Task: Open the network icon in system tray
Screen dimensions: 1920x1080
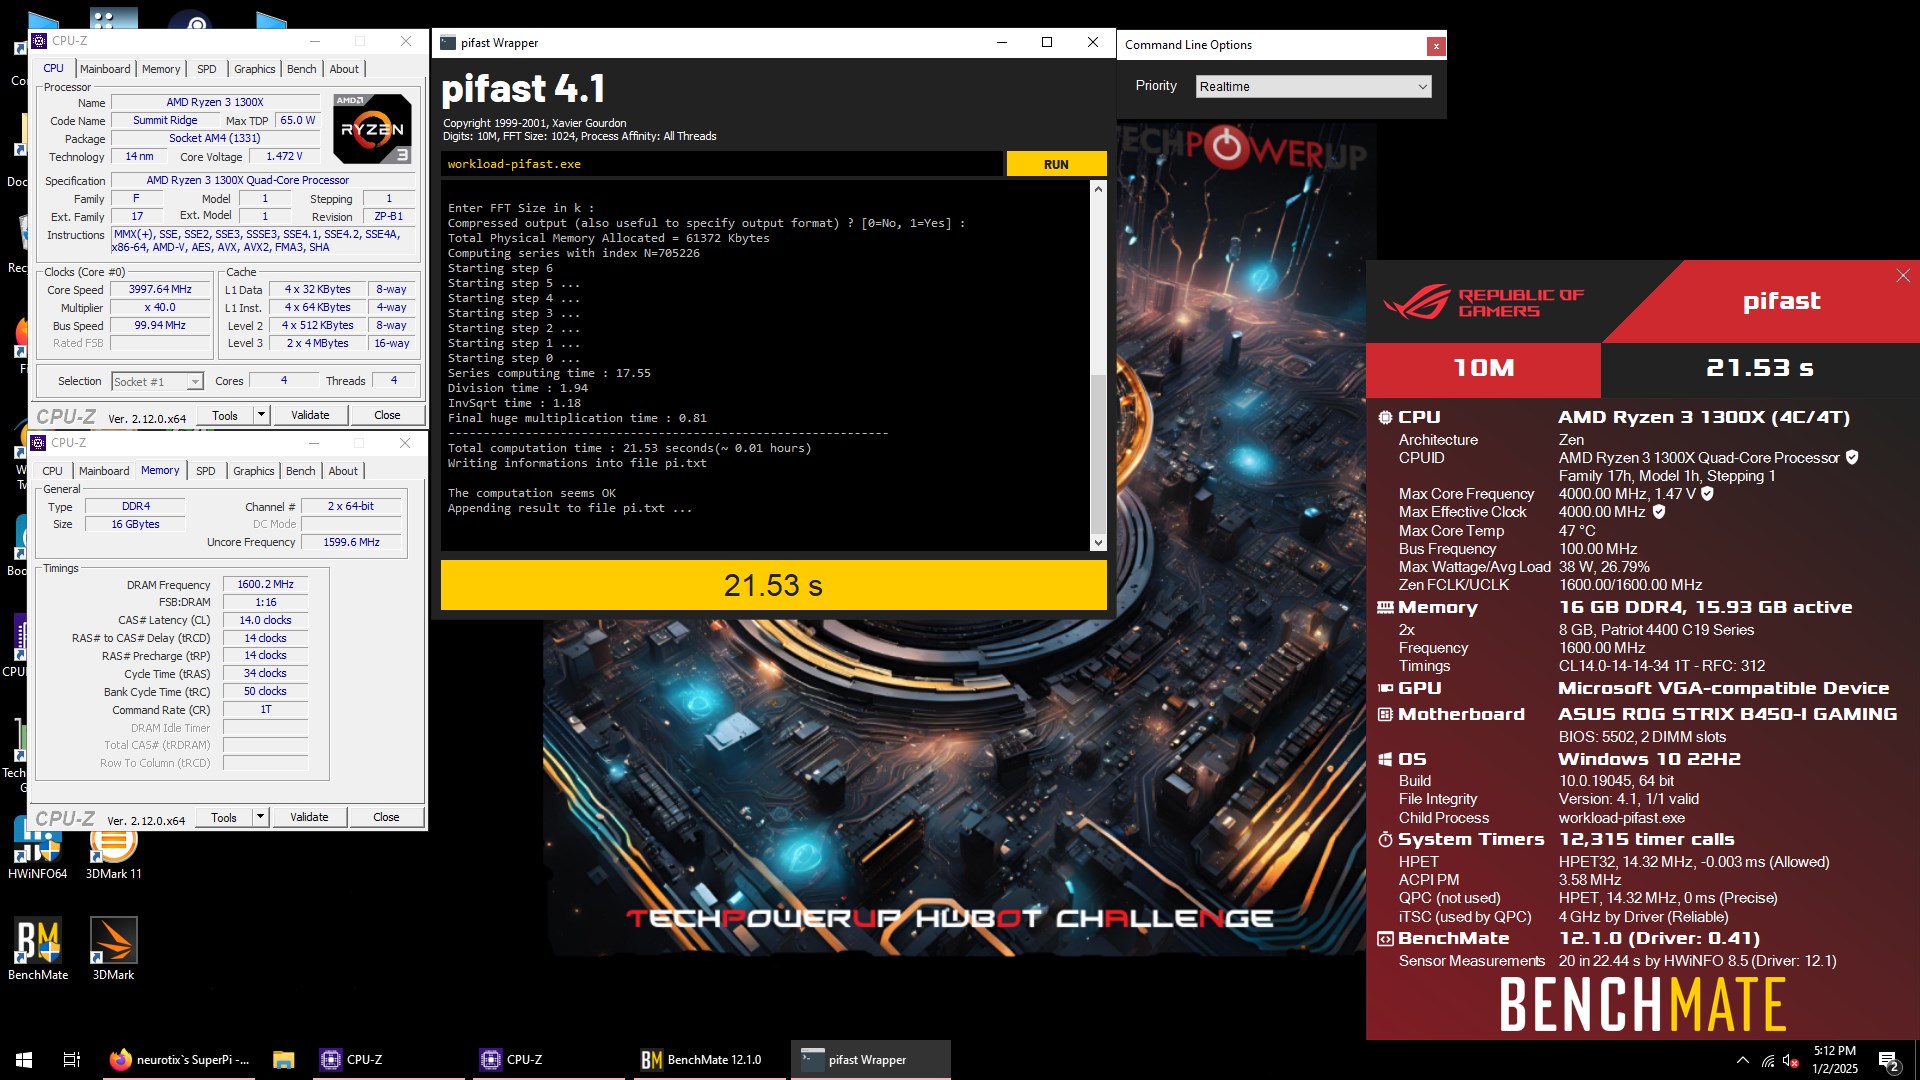Action: point(1768,1060)
